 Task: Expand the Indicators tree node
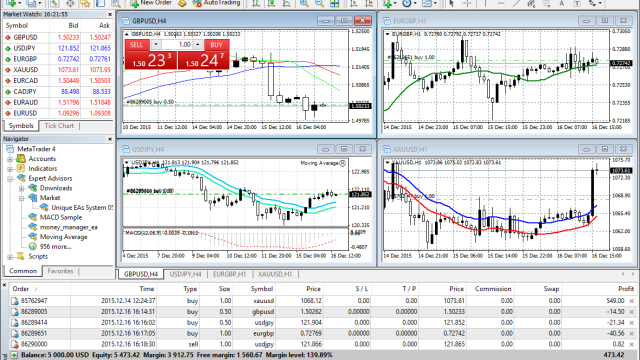coord(10,169)
